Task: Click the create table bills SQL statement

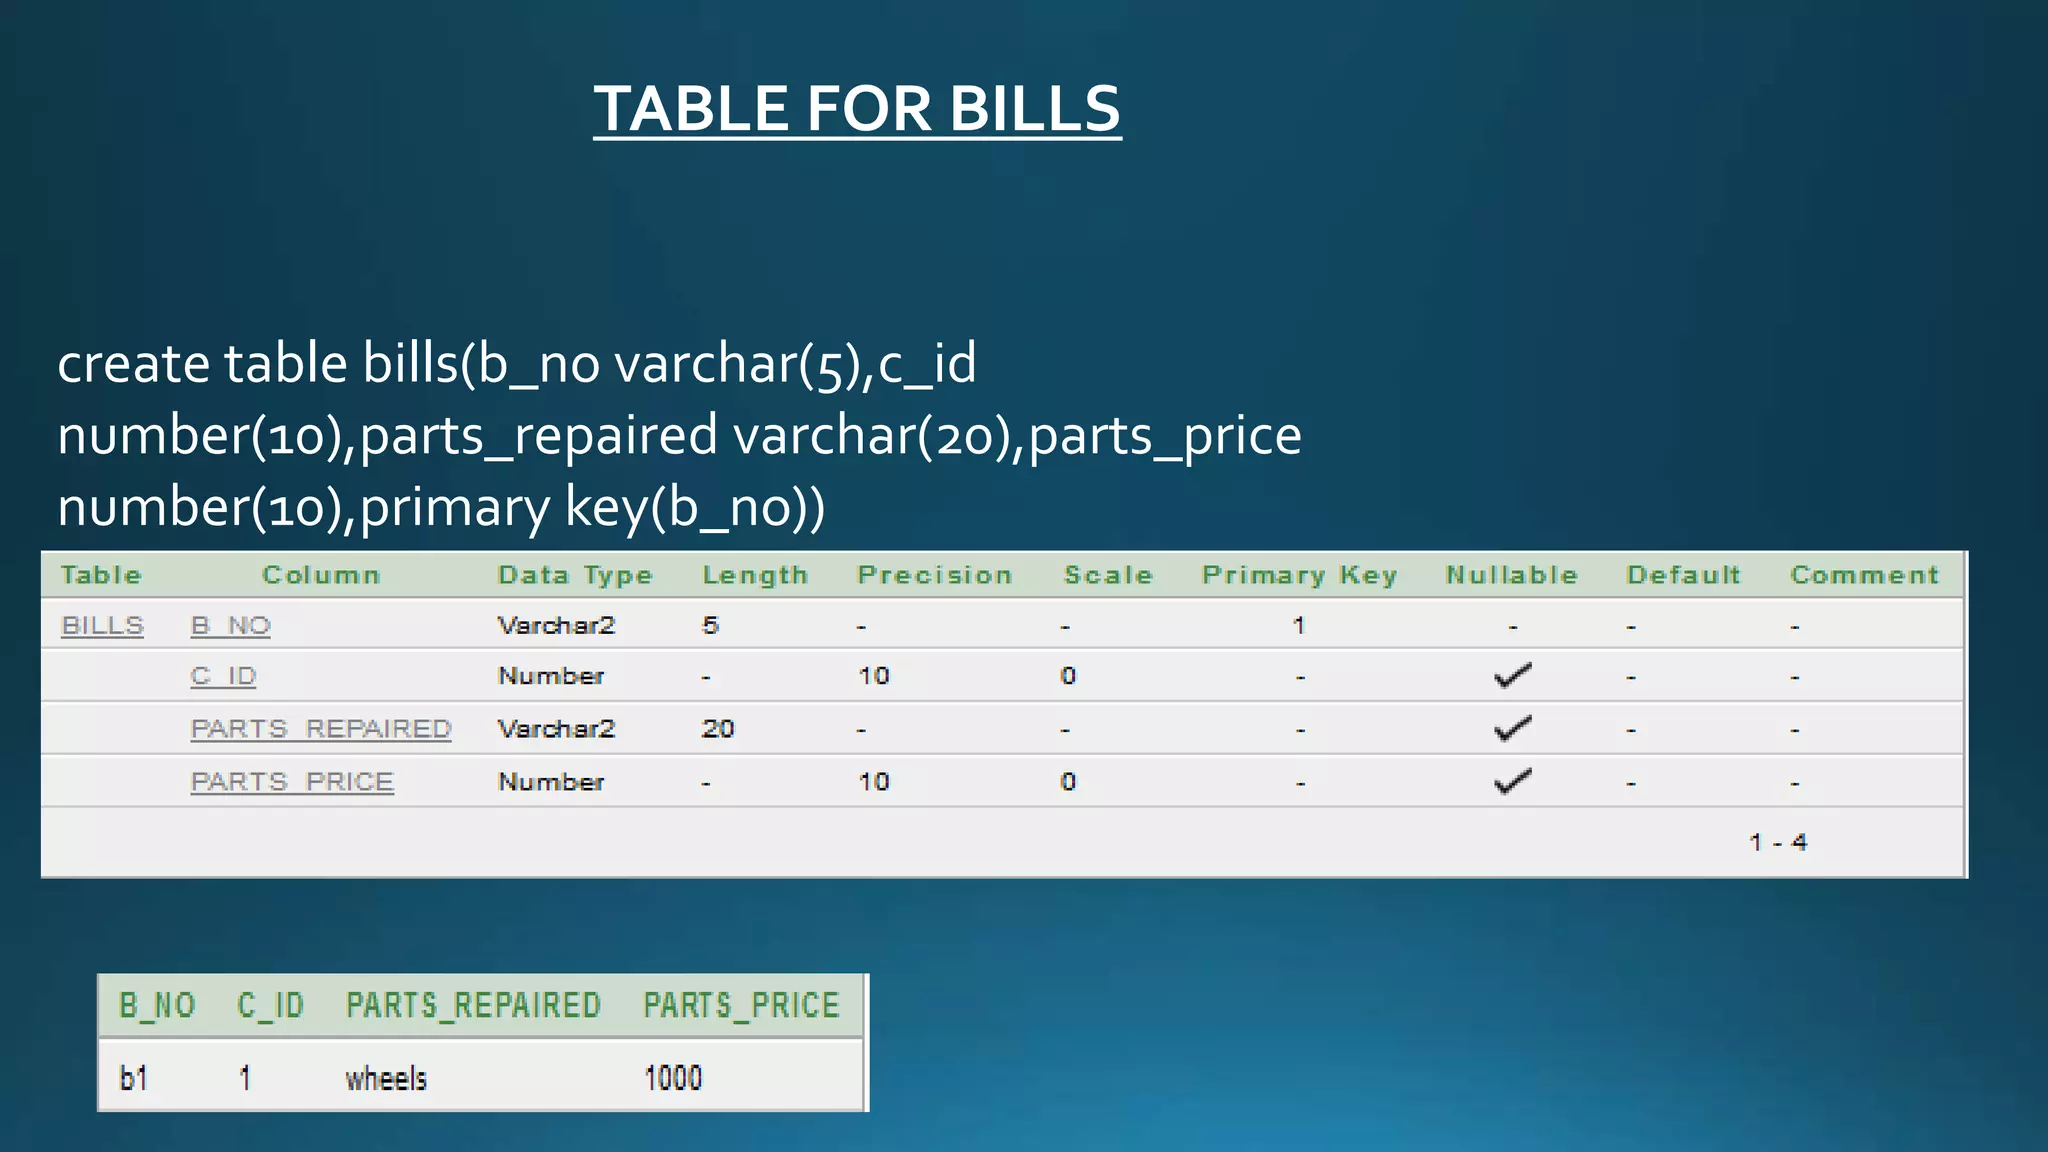Action: click(680, 435)
